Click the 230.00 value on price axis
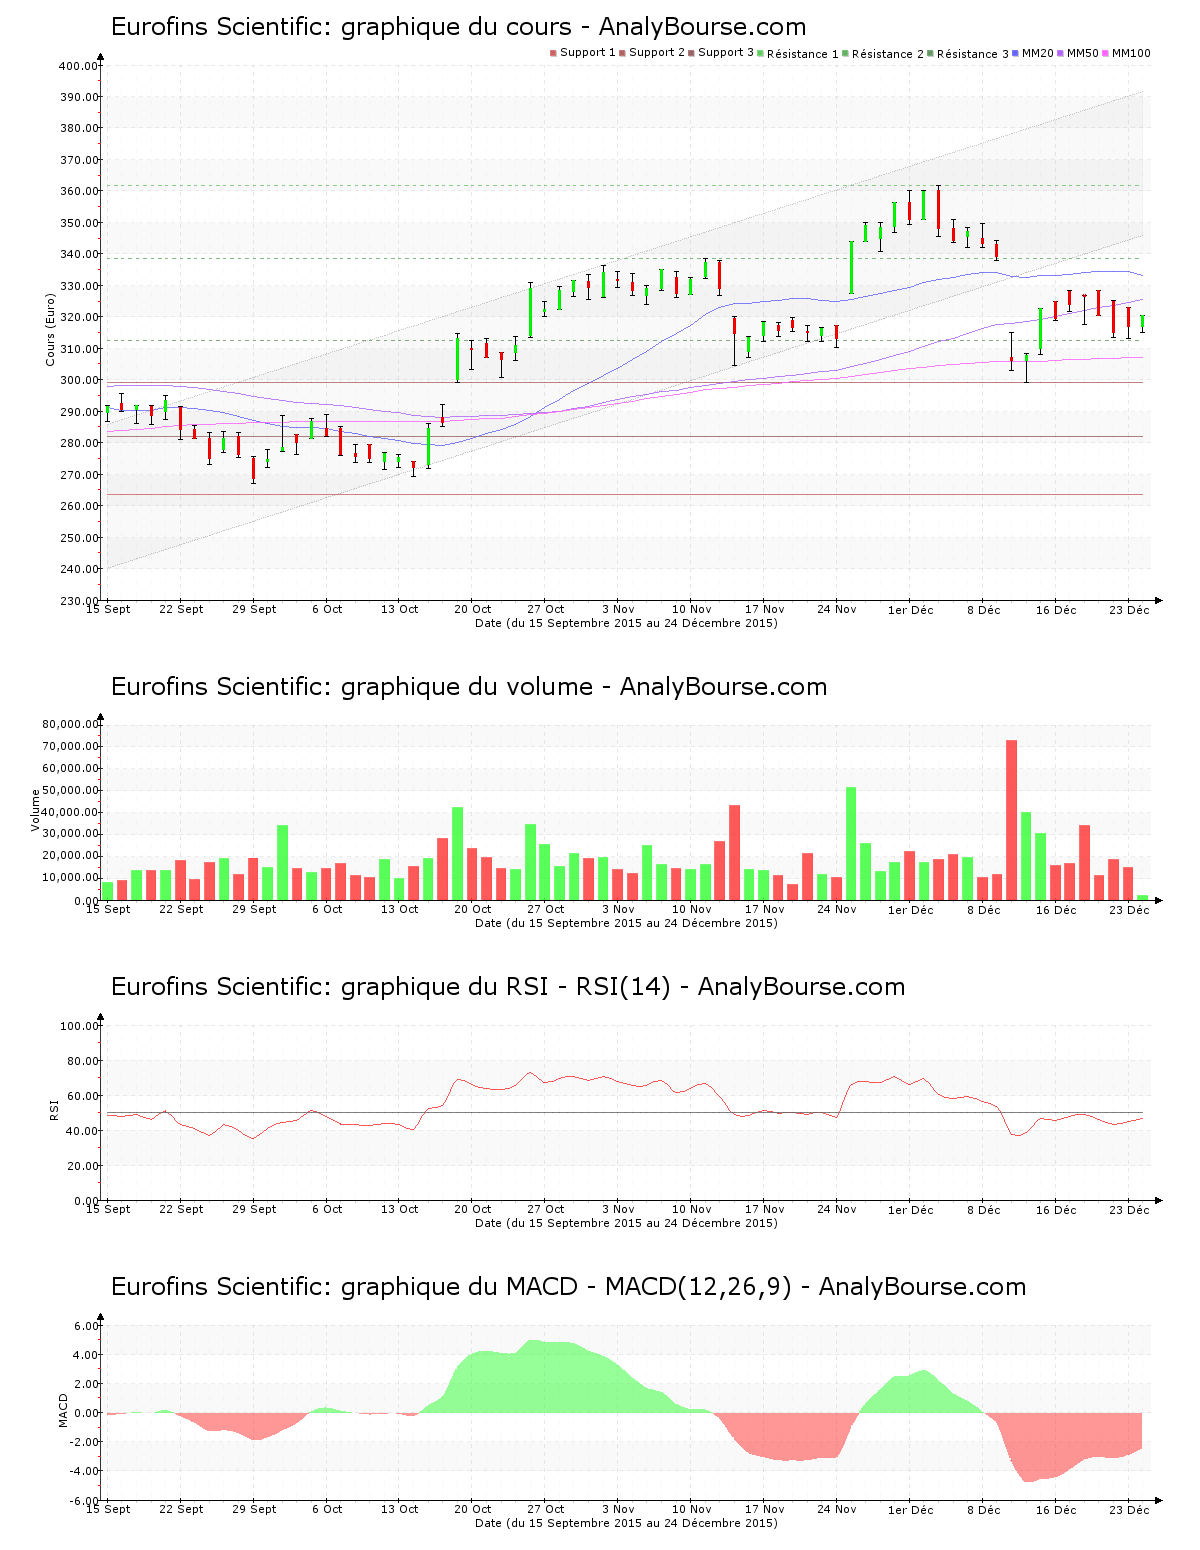This screenshot has height=1550, width=1200. coord(79,600)
